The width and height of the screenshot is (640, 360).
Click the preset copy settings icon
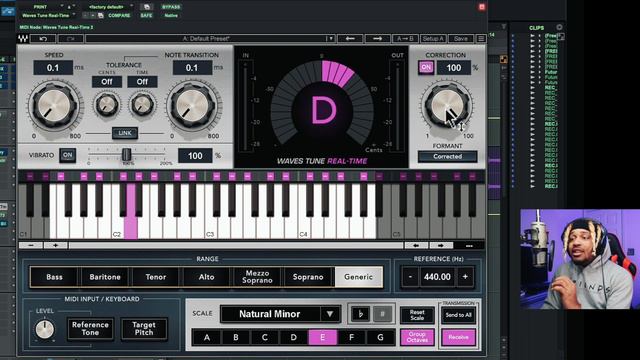[147, 7]
